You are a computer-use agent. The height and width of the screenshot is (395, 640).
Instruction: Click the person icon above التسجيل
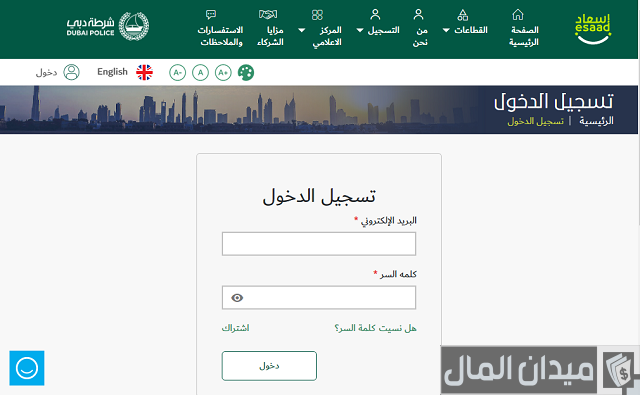375,15
